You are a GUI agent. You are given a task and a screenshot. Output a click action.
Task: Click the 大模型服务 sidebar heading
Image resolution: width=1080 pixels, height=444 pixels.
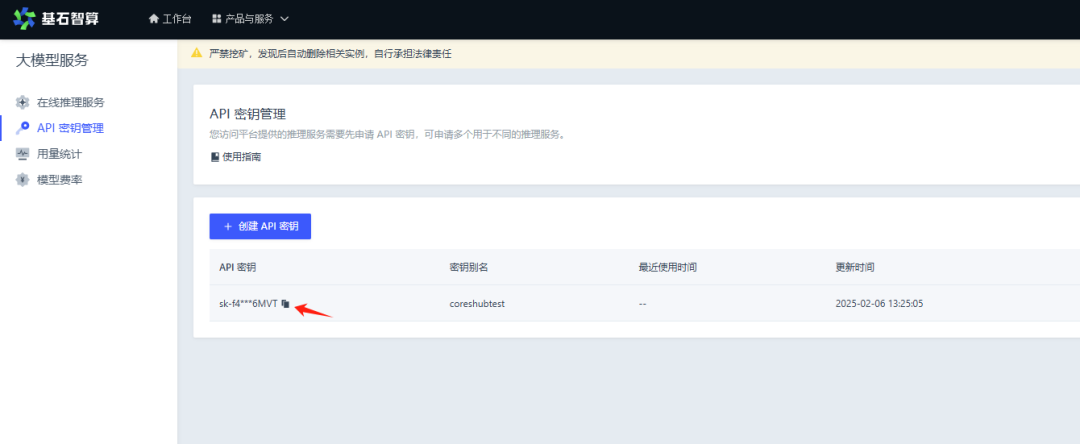point(52,60)
